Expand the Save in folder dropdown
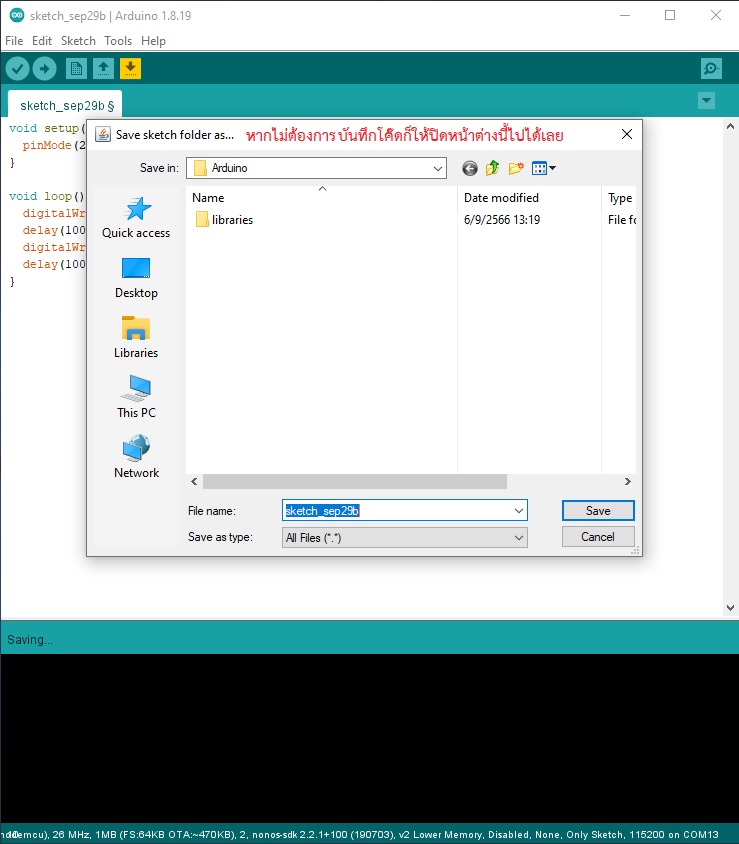The width and height of the screenshot is (739, 844). pyautogui.click(x=438, y=169)
